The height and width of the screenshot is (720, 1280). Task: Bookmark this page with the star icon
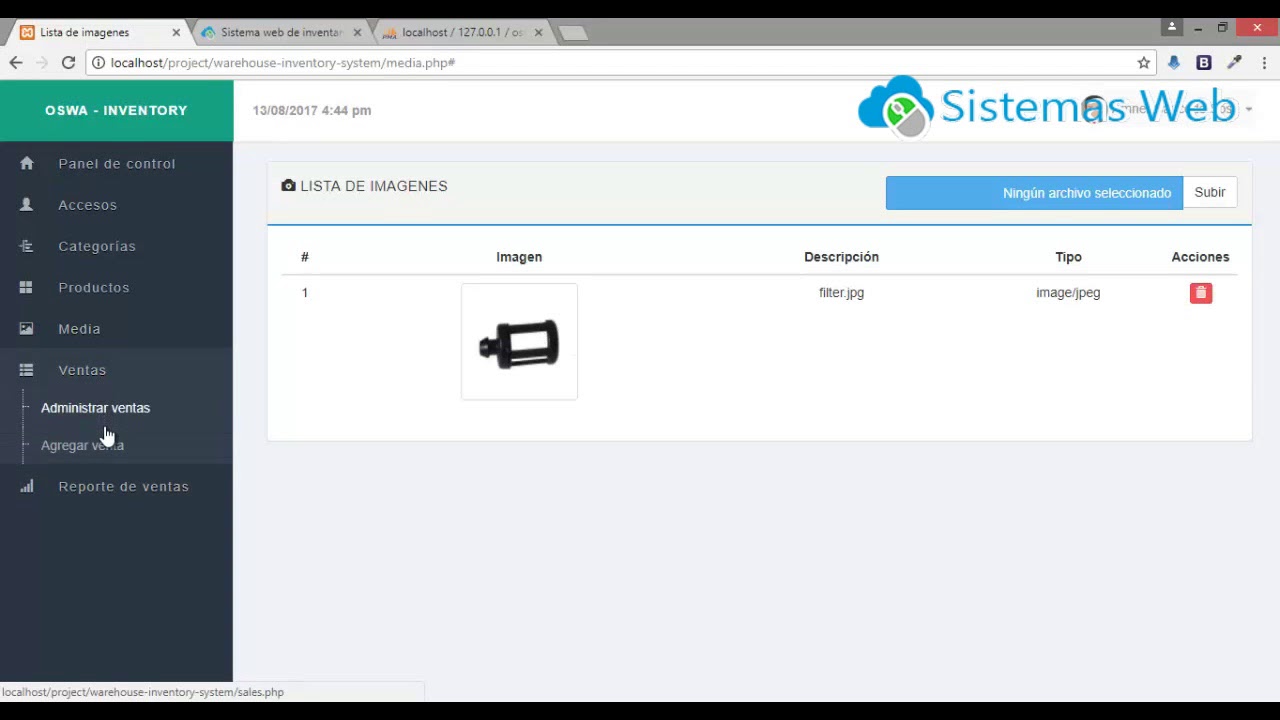point(1144,62)
